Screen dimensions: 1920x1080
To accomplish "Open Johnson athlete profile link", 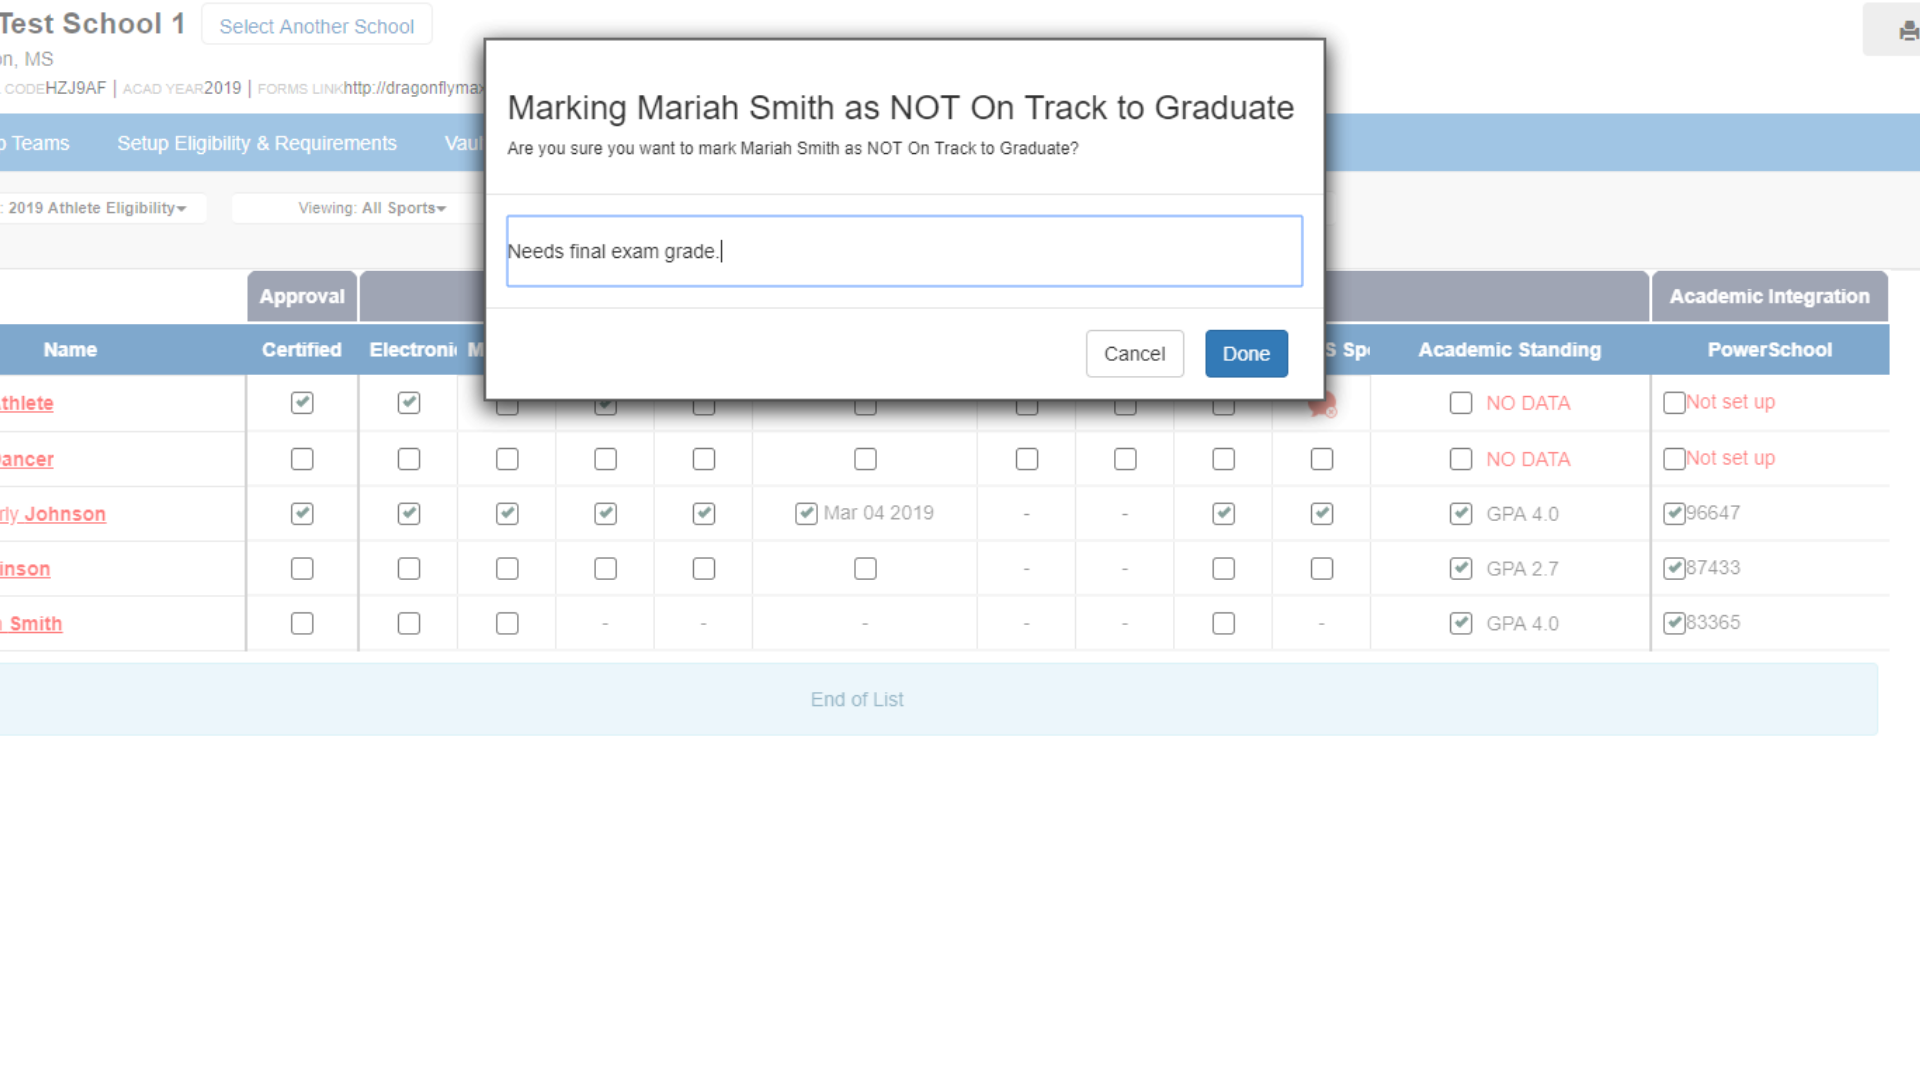I will 63,514.
